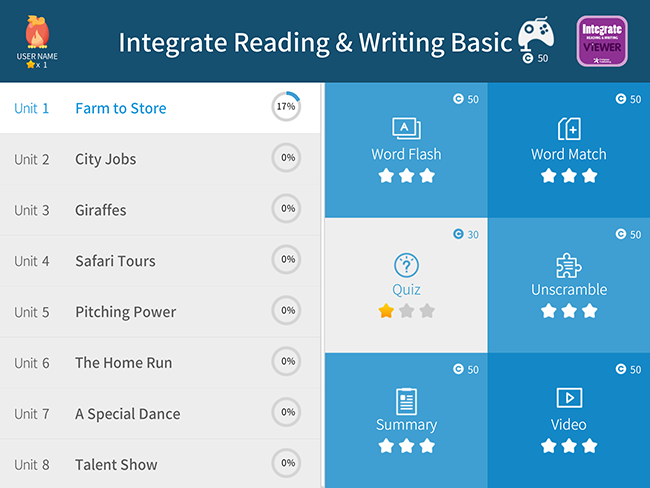Open Unit 6 The Home Run

tap(160, 363)
